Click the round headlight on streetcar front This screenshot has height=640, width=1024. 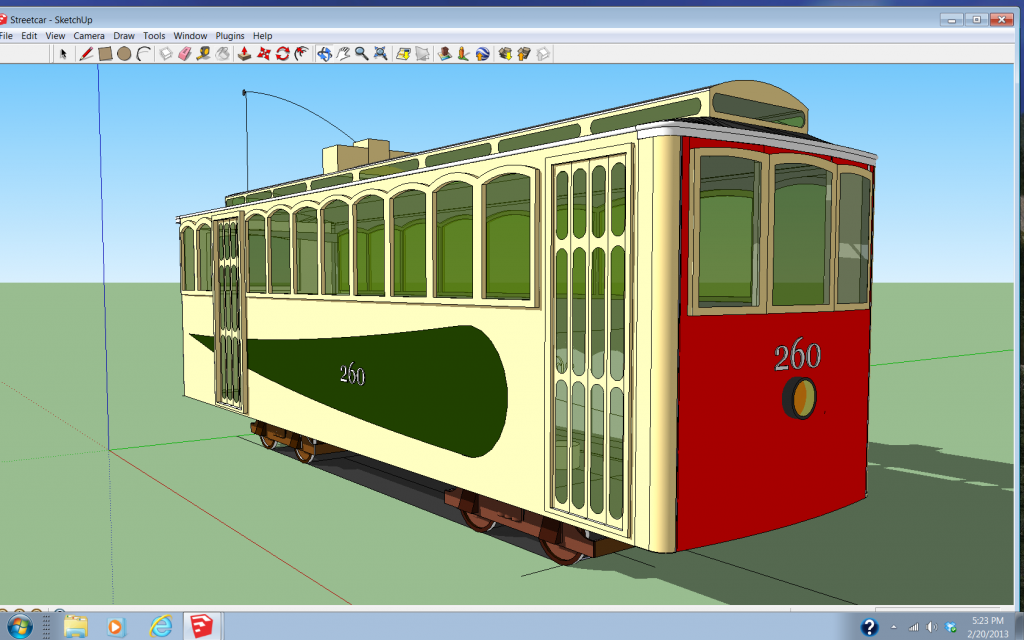click(x=800, y=398)
